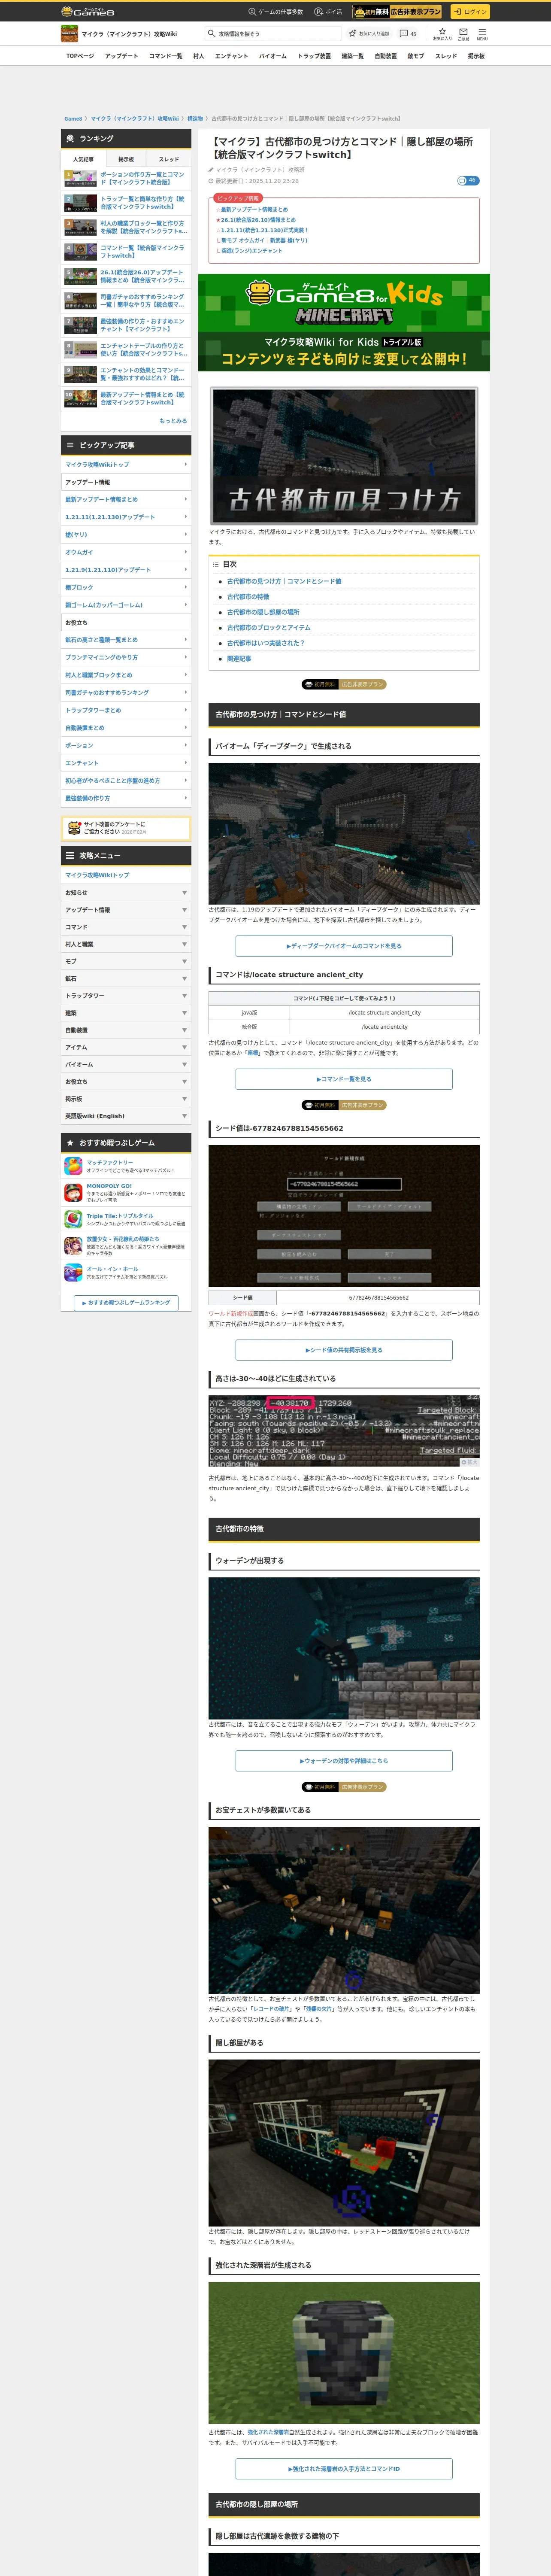
Task: Expand the お知らせ menu section
Action: pos(126,892)
